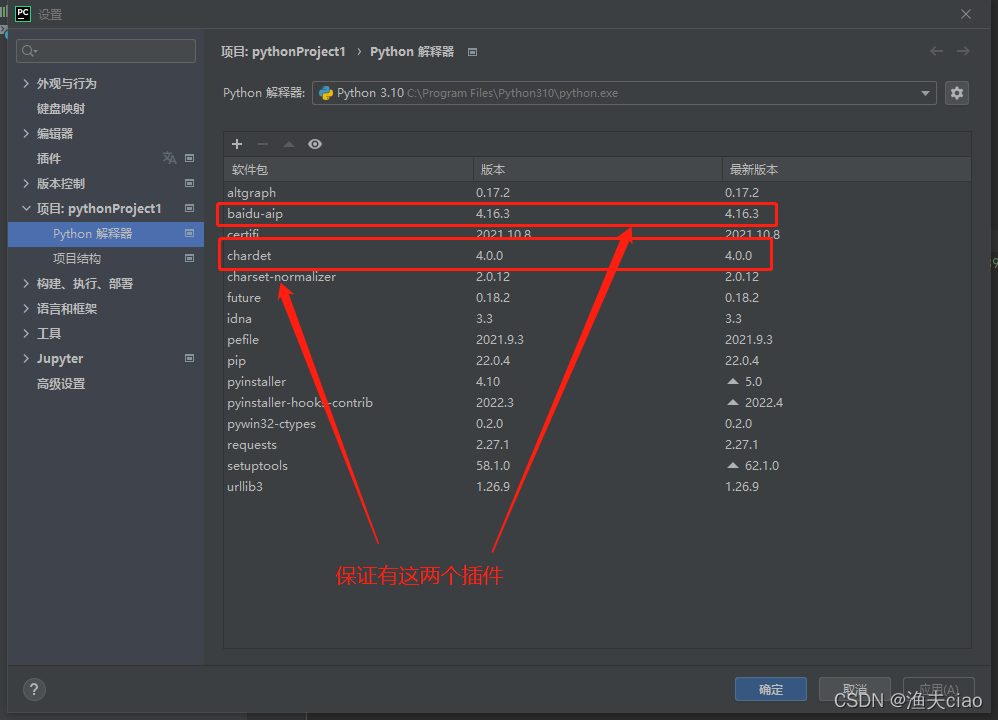The height and width of the screenshot is (720, 998).
Task: Click the breadcrumb project-level marker icon
Action: point(472,52)
